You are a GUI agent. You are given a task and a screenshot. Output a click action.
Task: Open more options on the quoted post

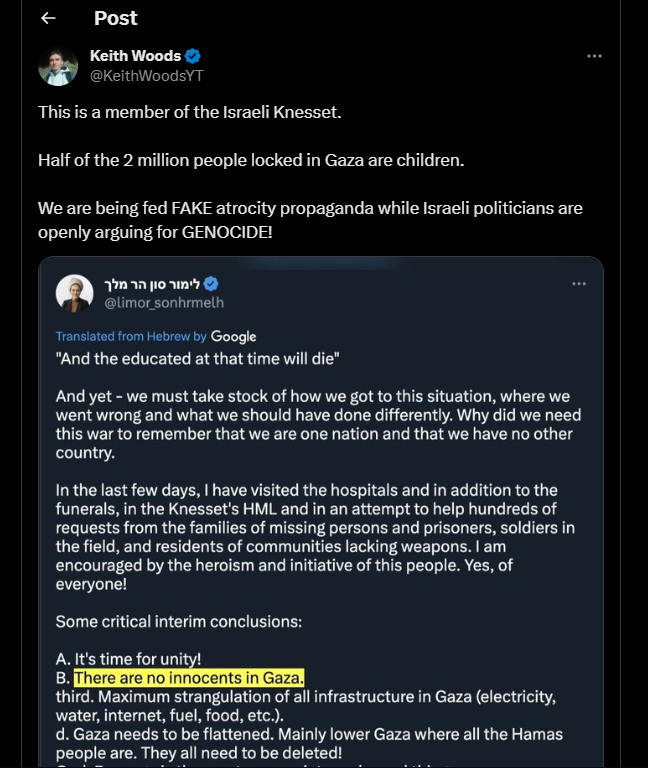coord(579,284)
